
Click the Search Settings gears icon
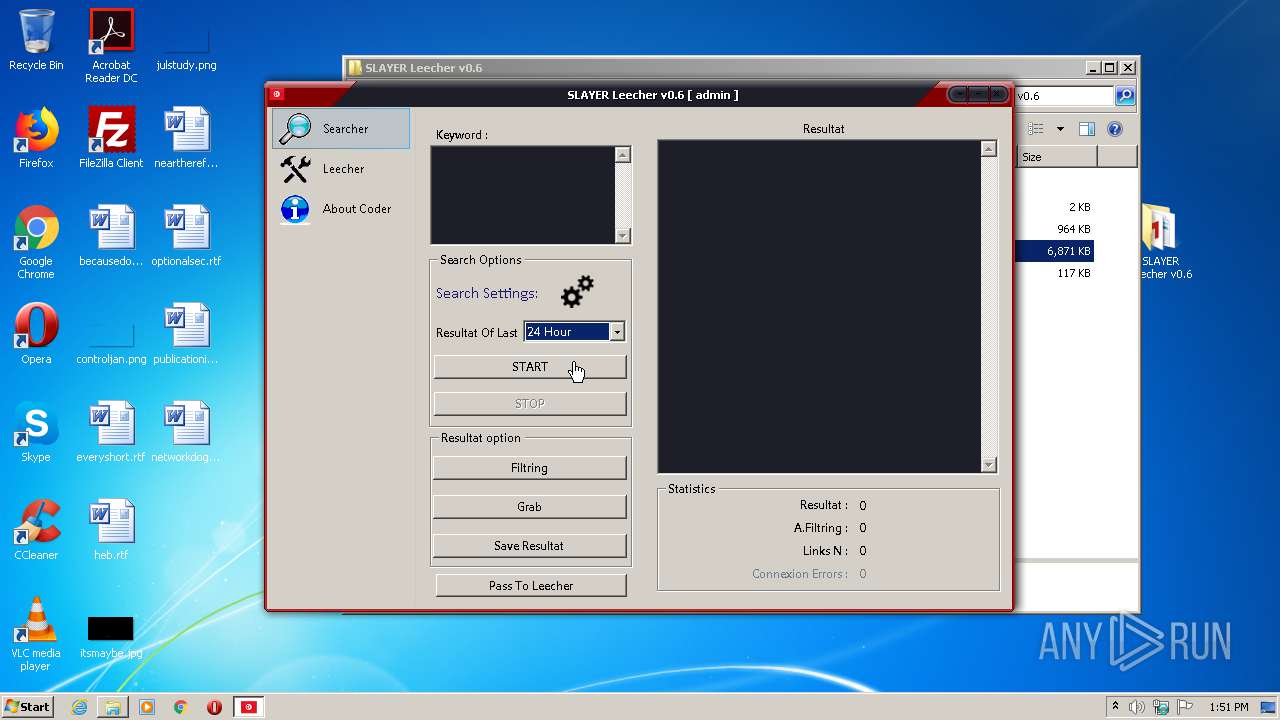577,292
